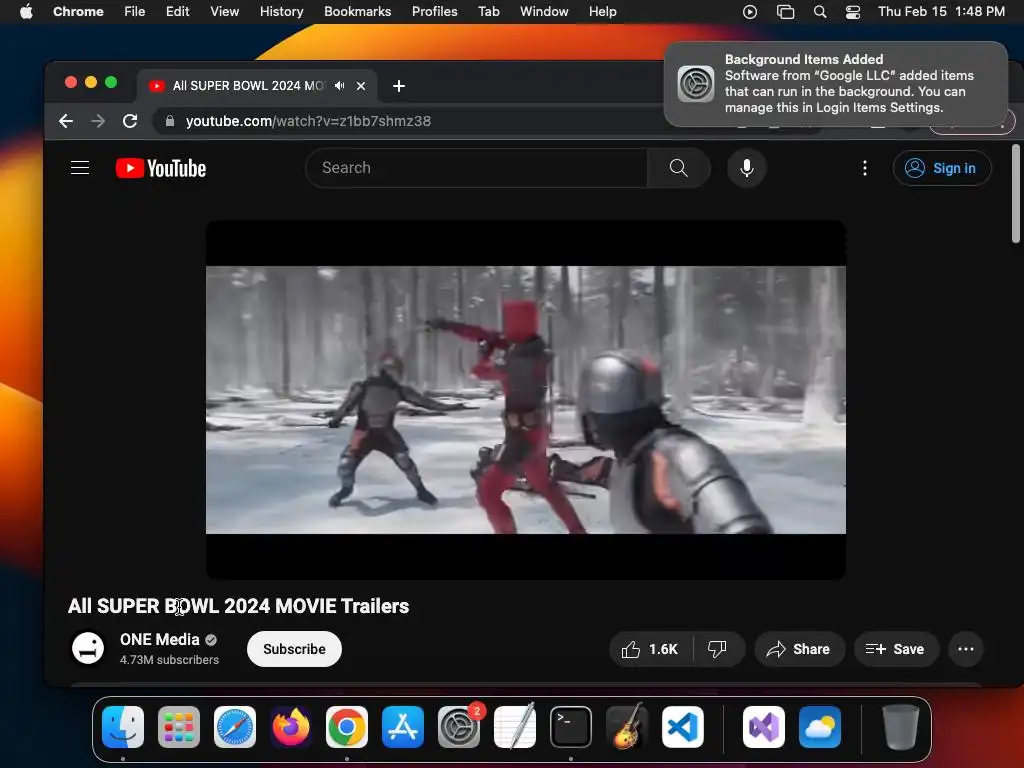Click the Now Playing menu bar icon
This screenshot has width=1024, height=768.
coord(750,11)
